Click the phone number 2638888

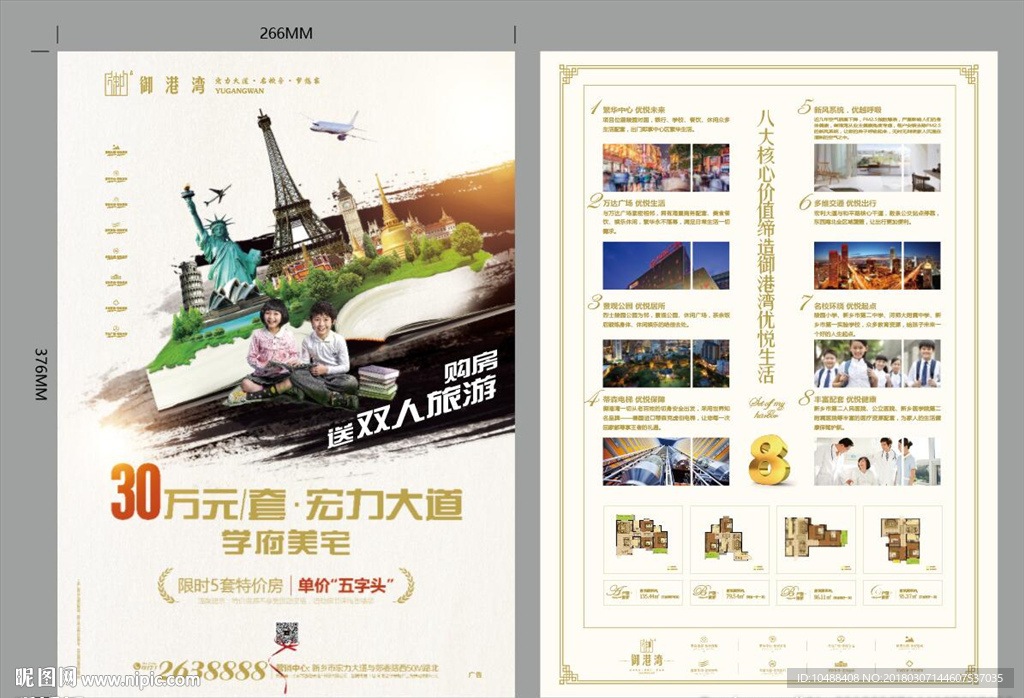pos(212,670)
